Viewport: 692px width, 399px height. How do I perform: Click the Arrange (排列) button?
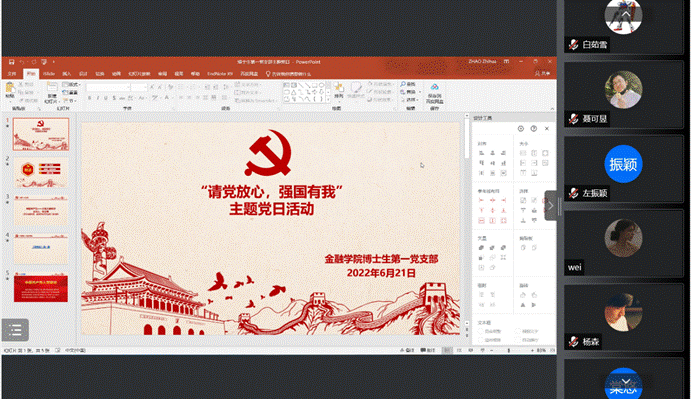(x=338, y=90)
